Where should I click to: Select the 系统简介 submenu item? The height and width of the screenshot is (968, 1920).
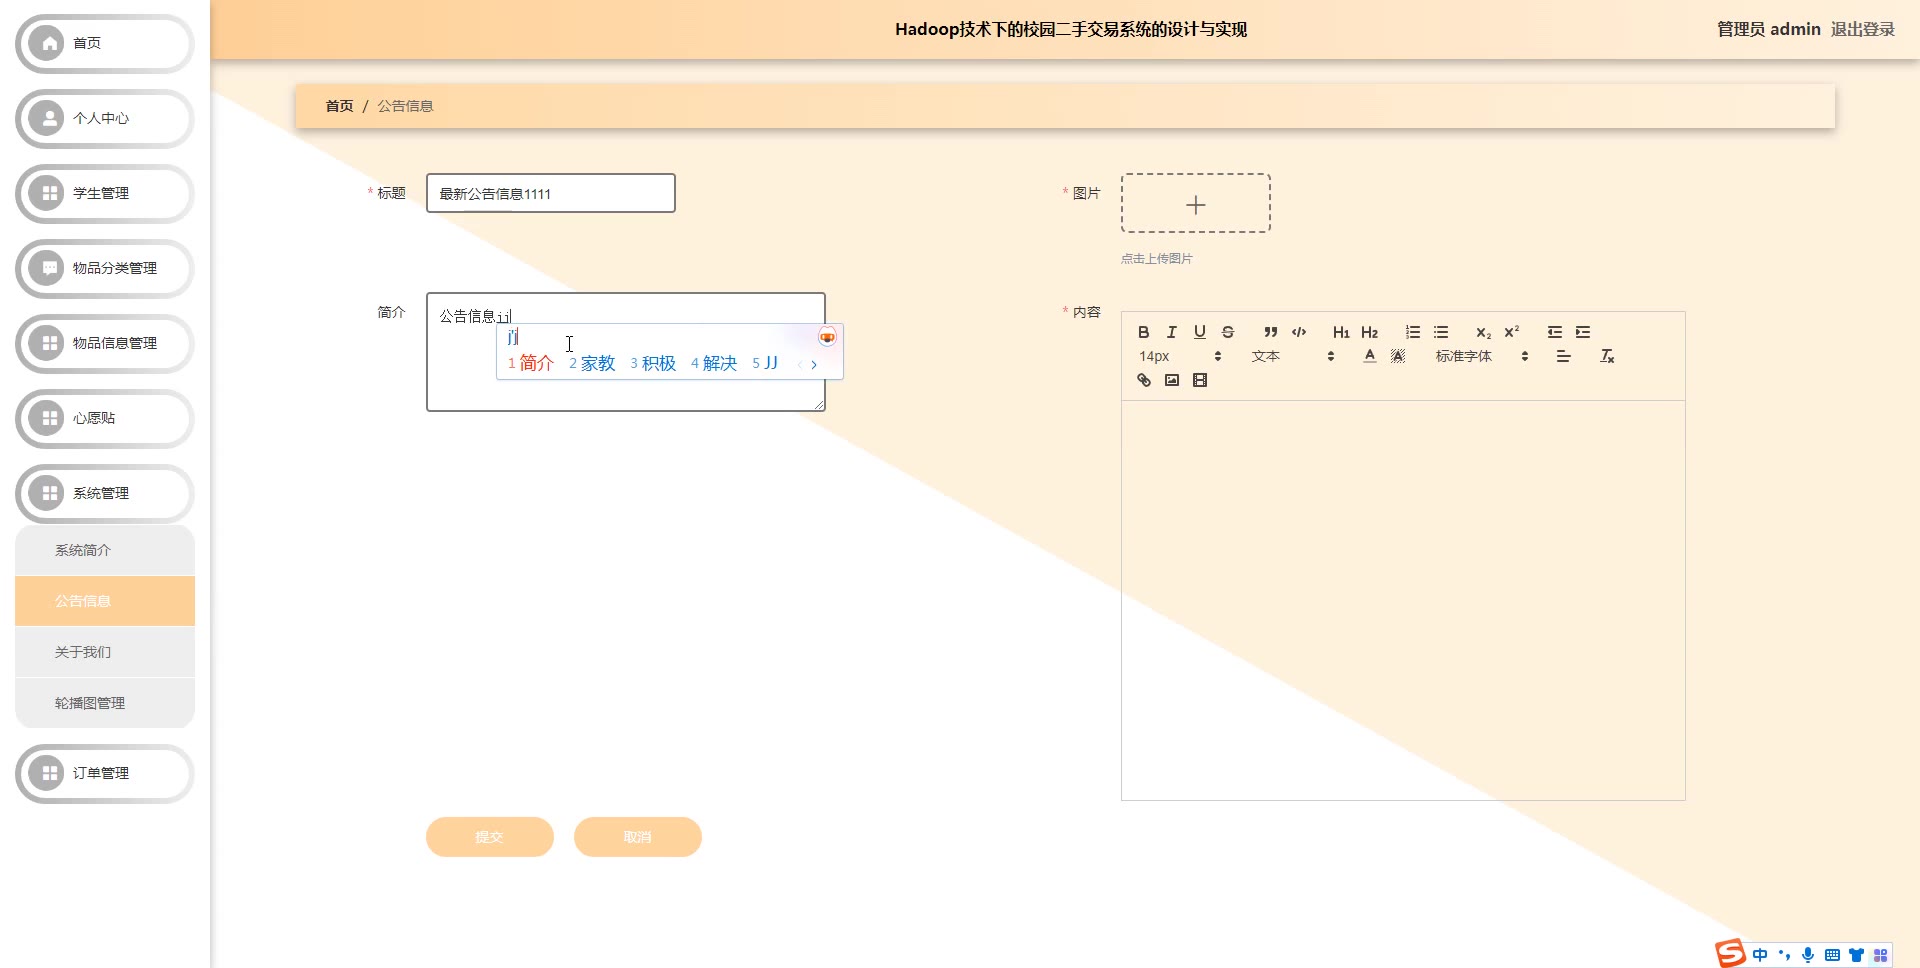(105, 550)
